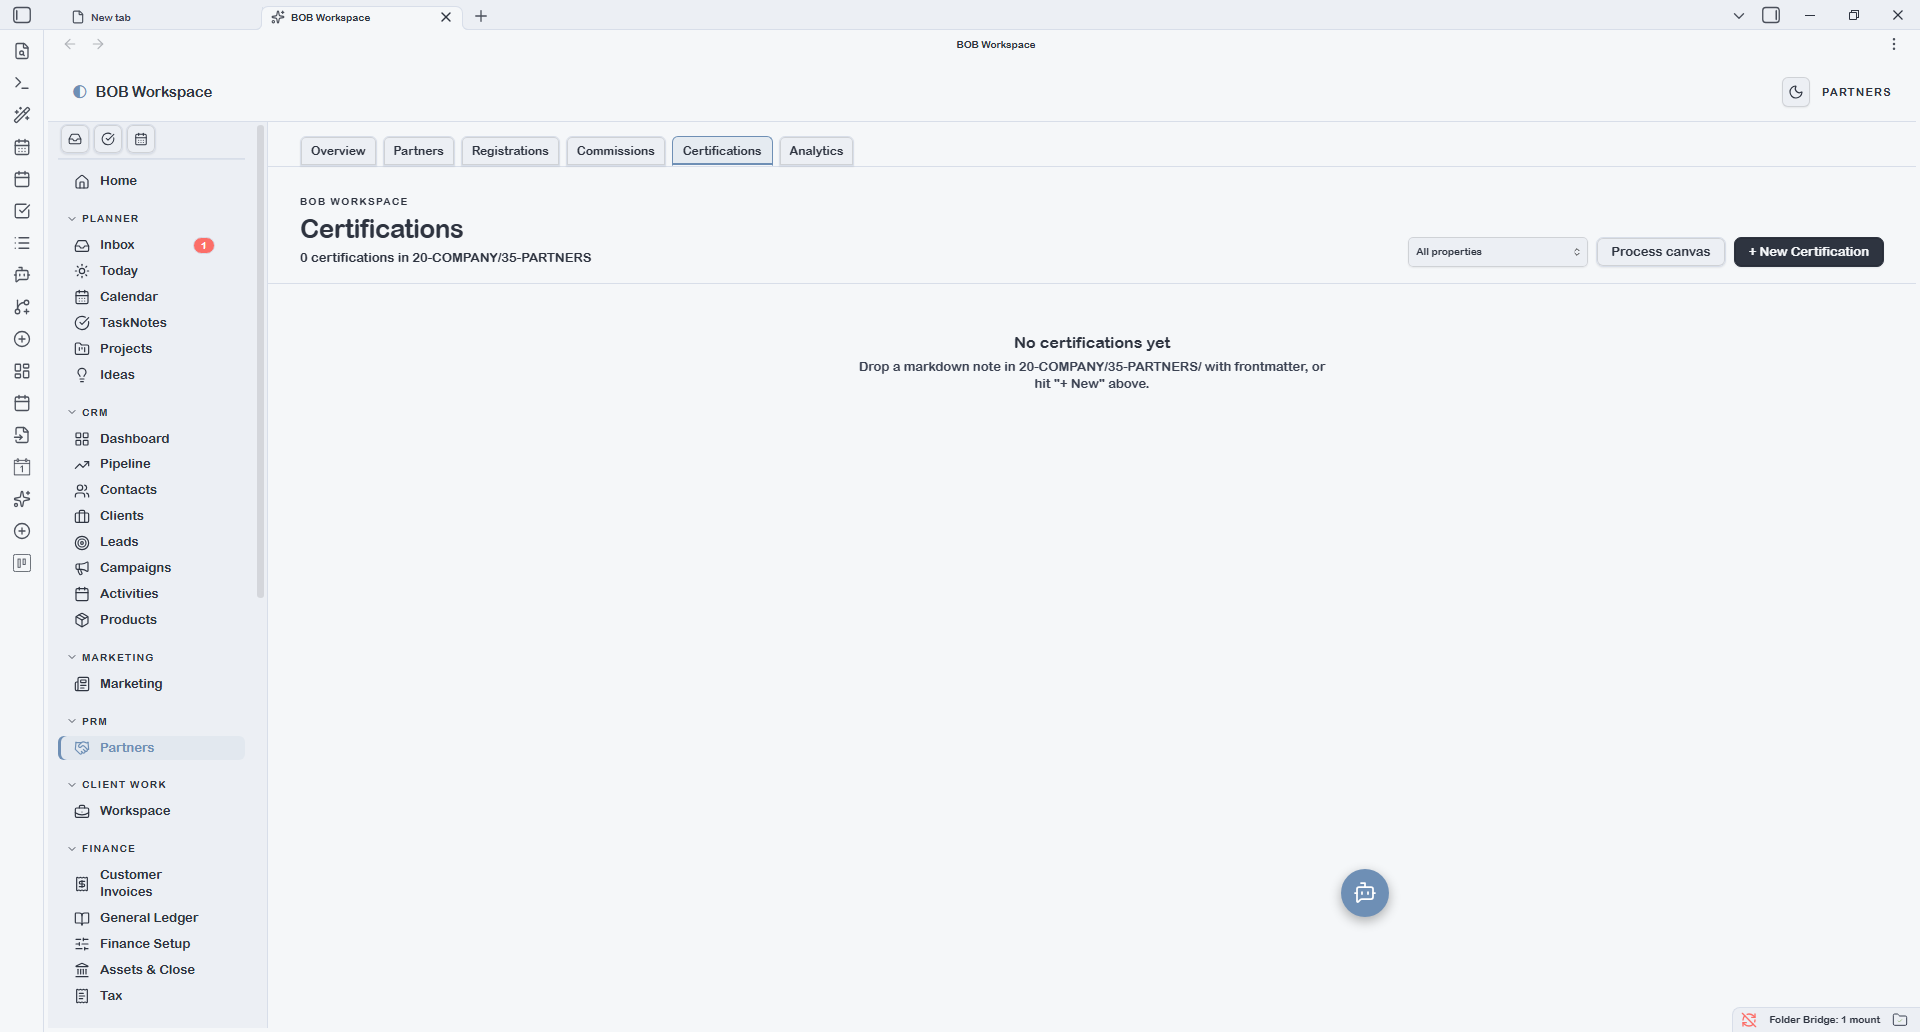The width and height of the screenshot is (1920, 1032).
Task: Toggle the right sidebar panel icon
Action: click(x=1771, y=15)
